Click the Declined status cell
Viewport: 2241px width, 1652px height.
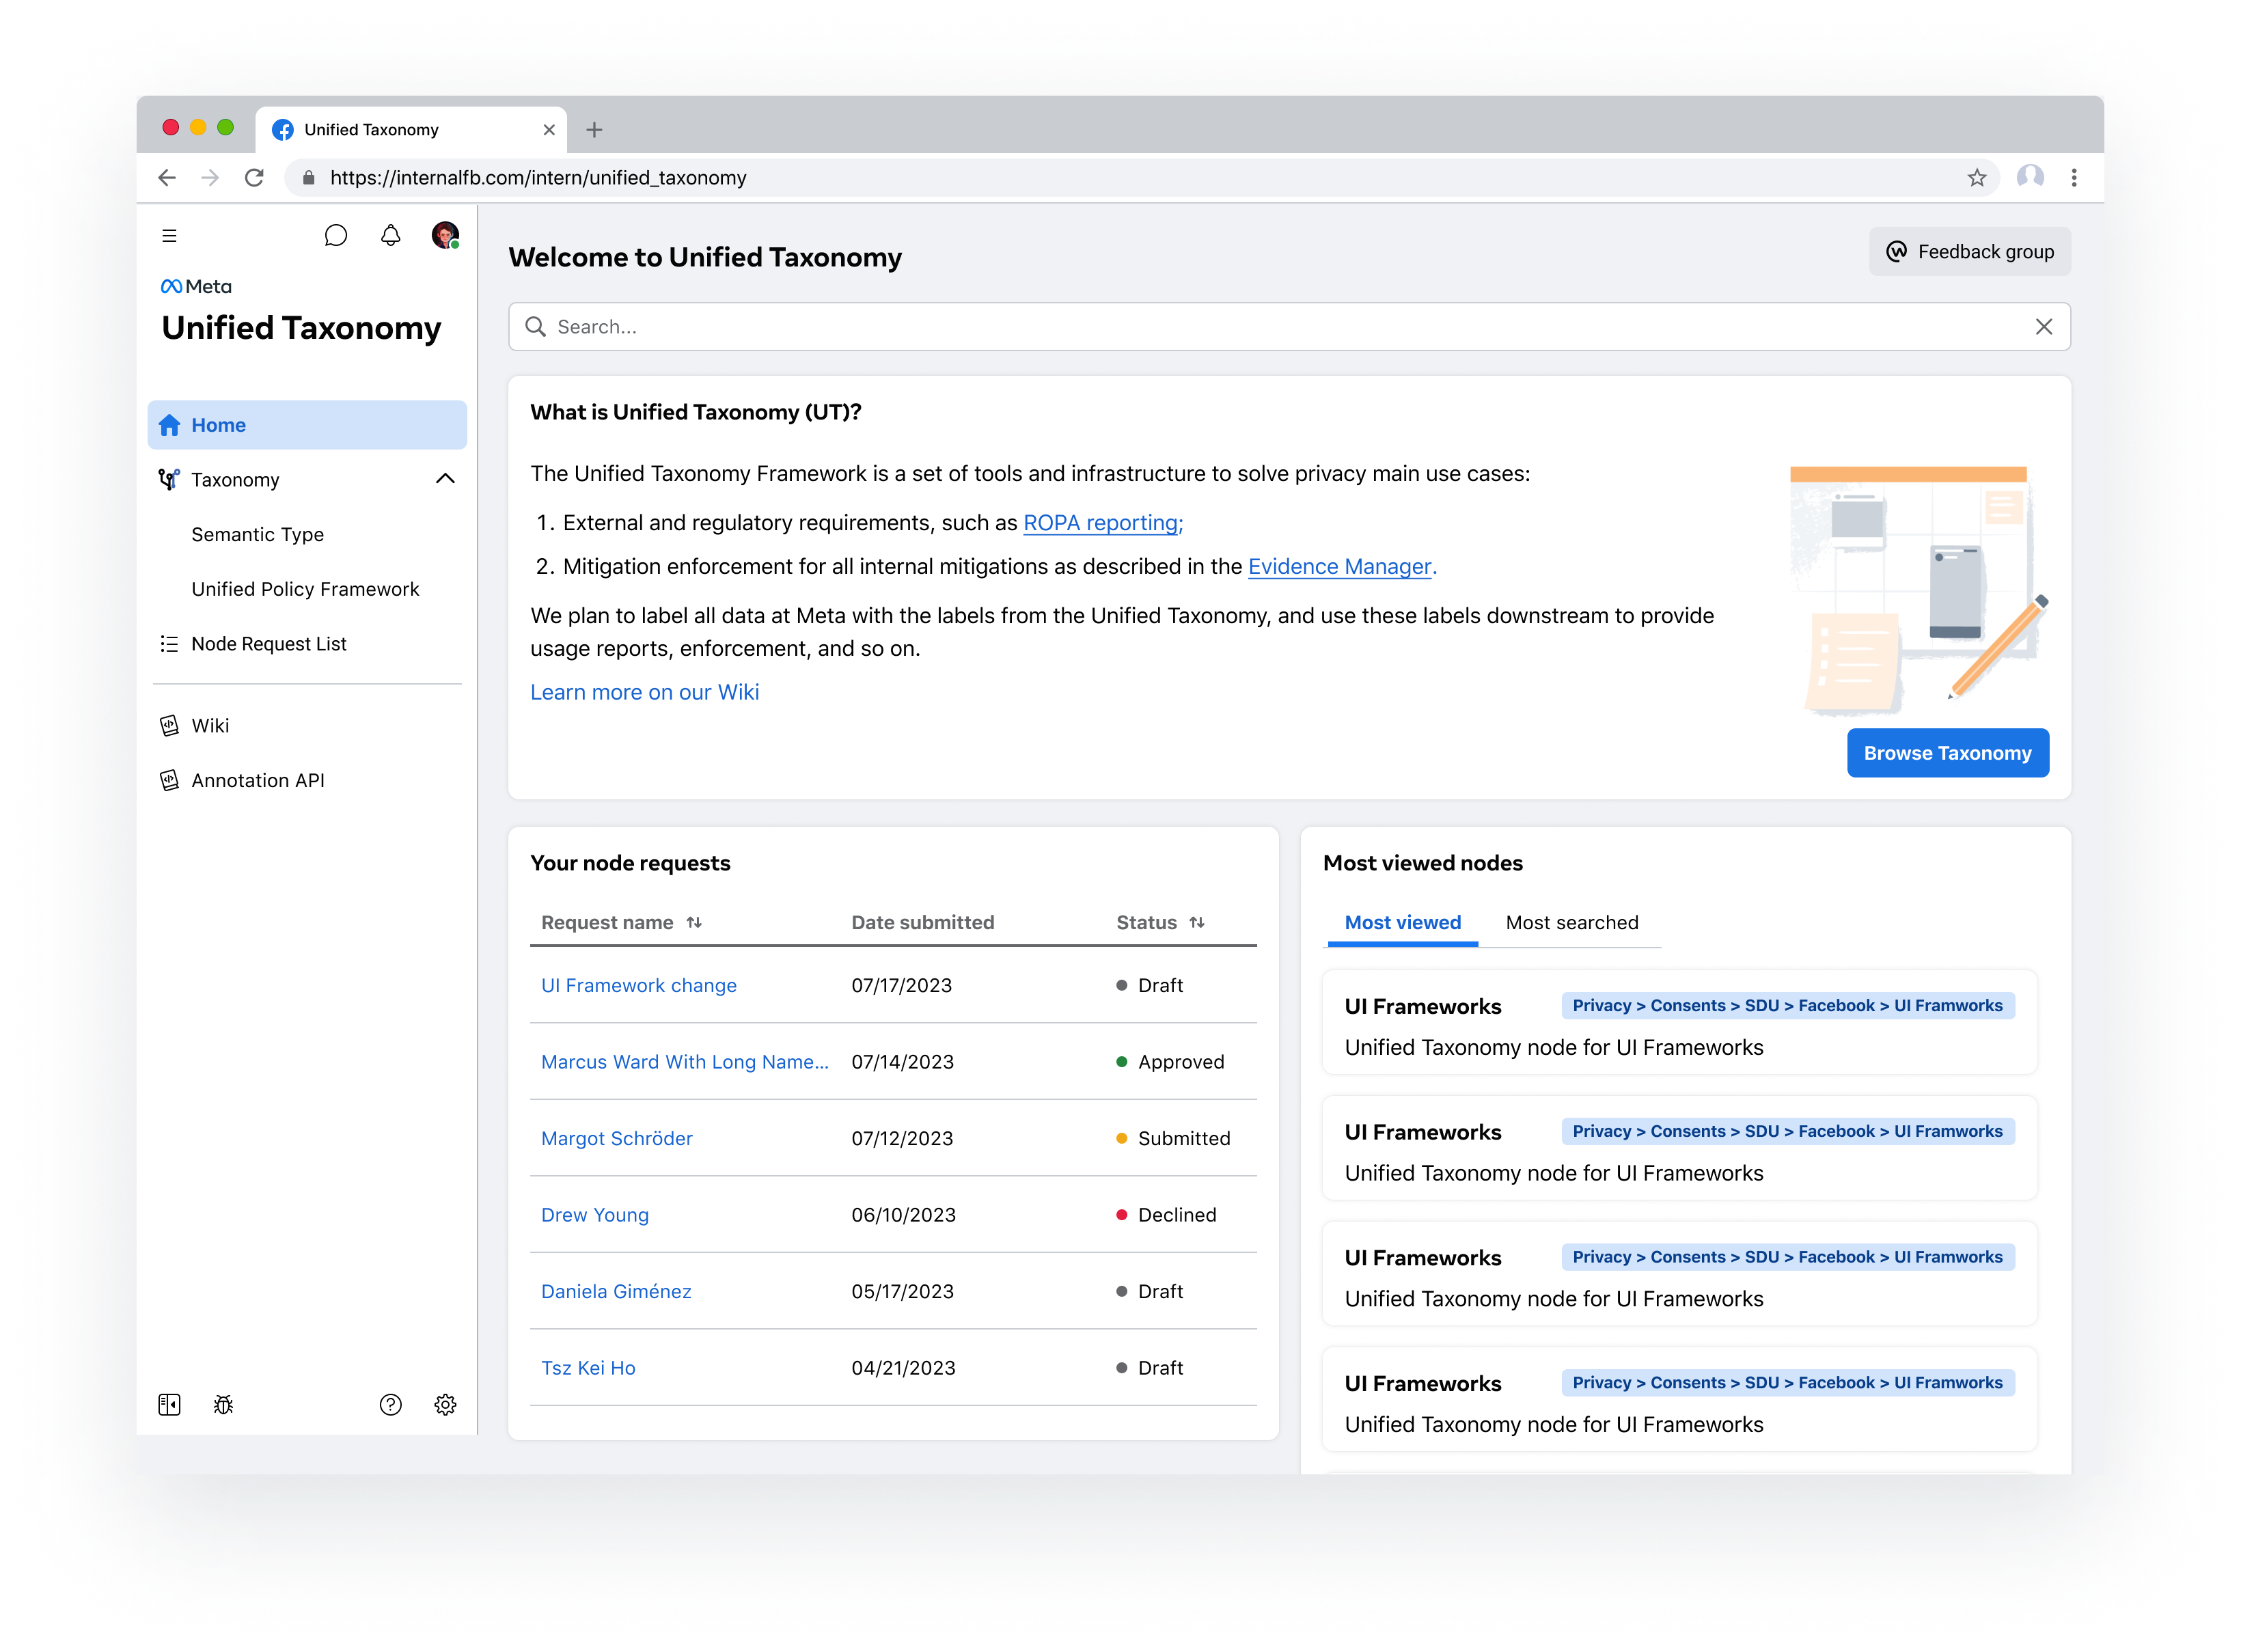pyautogui.click(x=1166, y=1215)
